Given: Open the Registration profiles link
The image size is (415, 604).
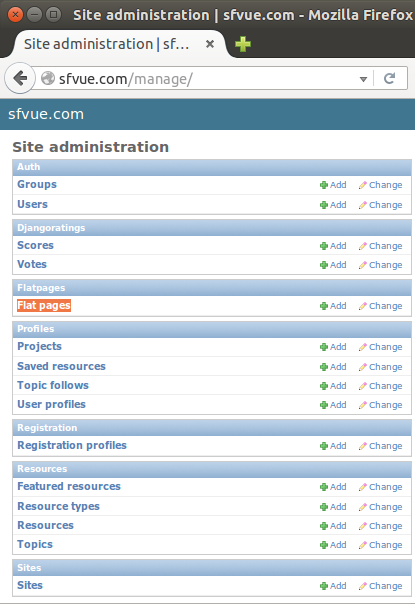Looking at the screenshot, I should (x=72, y=445).
